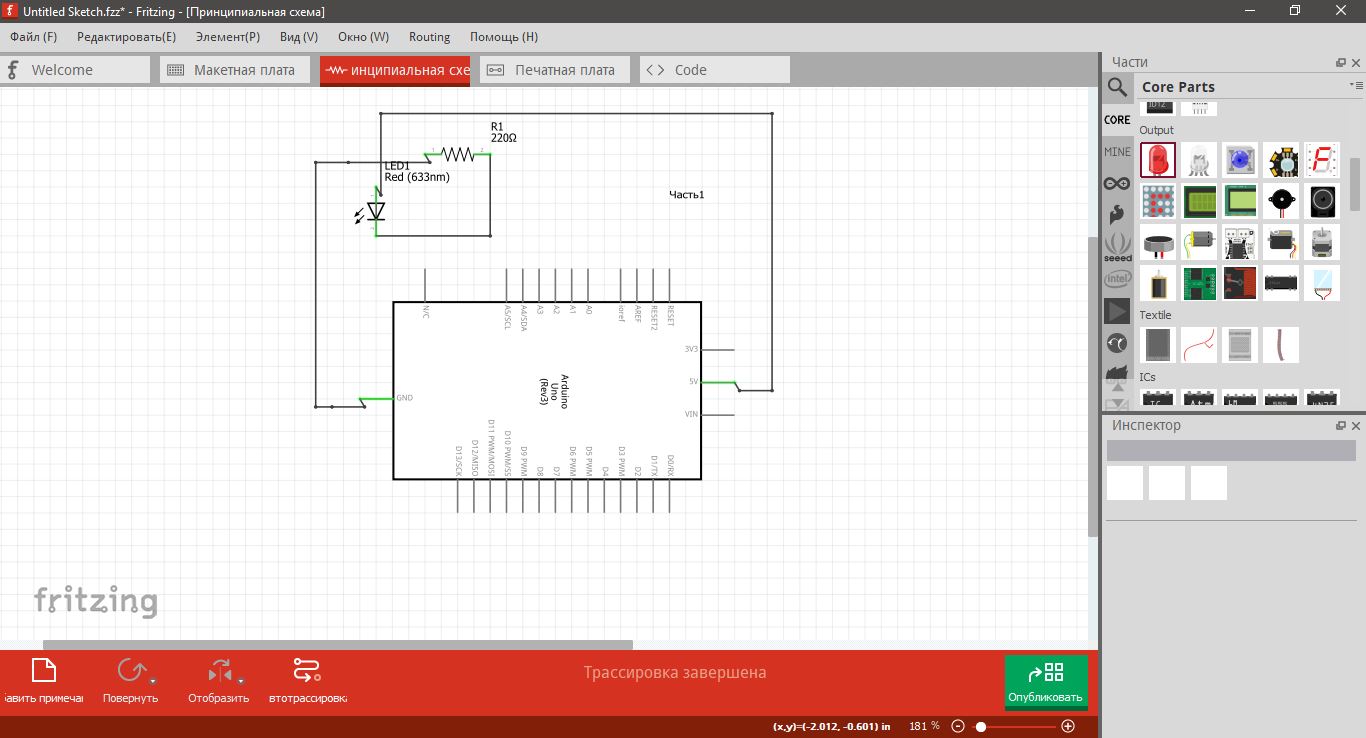Flip the part with Отобразить button
This screenshot has height=738, width=1366.
coord(218,681)
